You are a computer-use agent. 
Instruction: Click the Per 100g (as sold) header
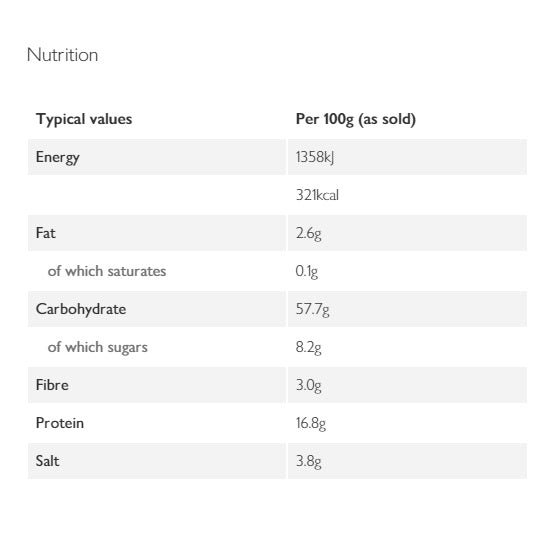tap(356, 119)
